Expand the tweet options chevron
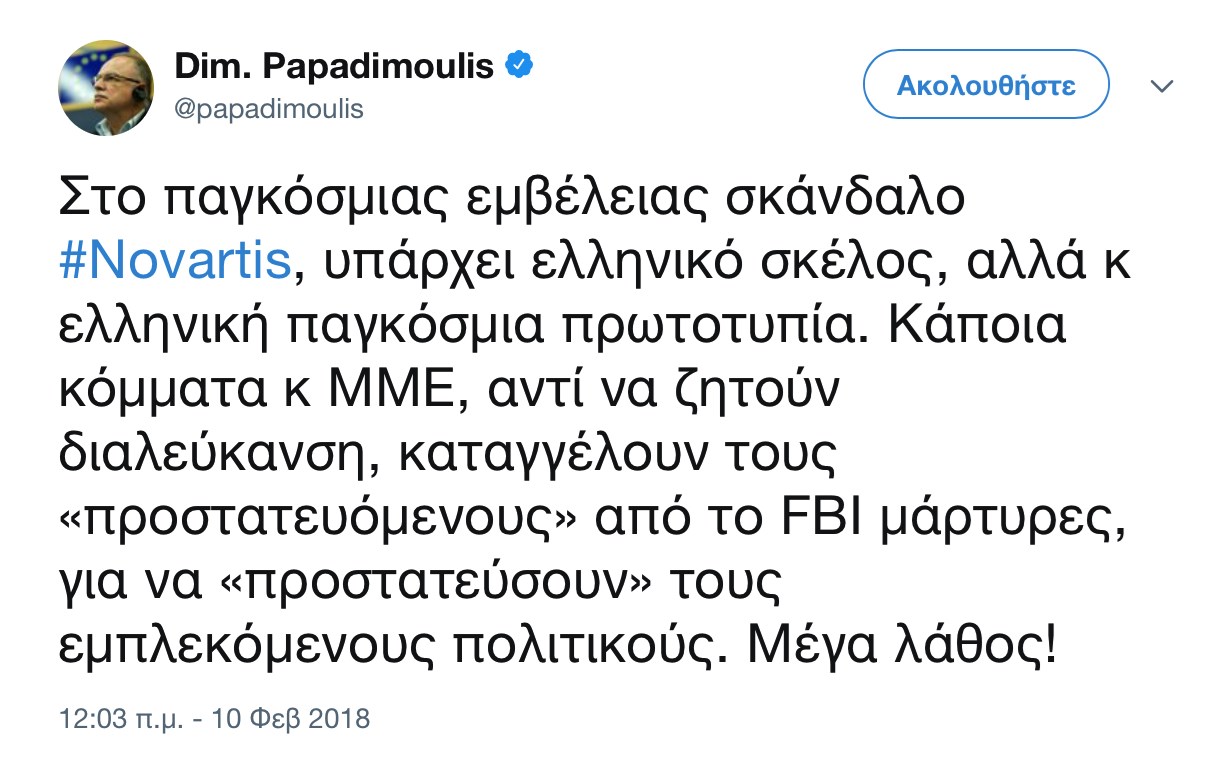 click(x=1161, y=87)
